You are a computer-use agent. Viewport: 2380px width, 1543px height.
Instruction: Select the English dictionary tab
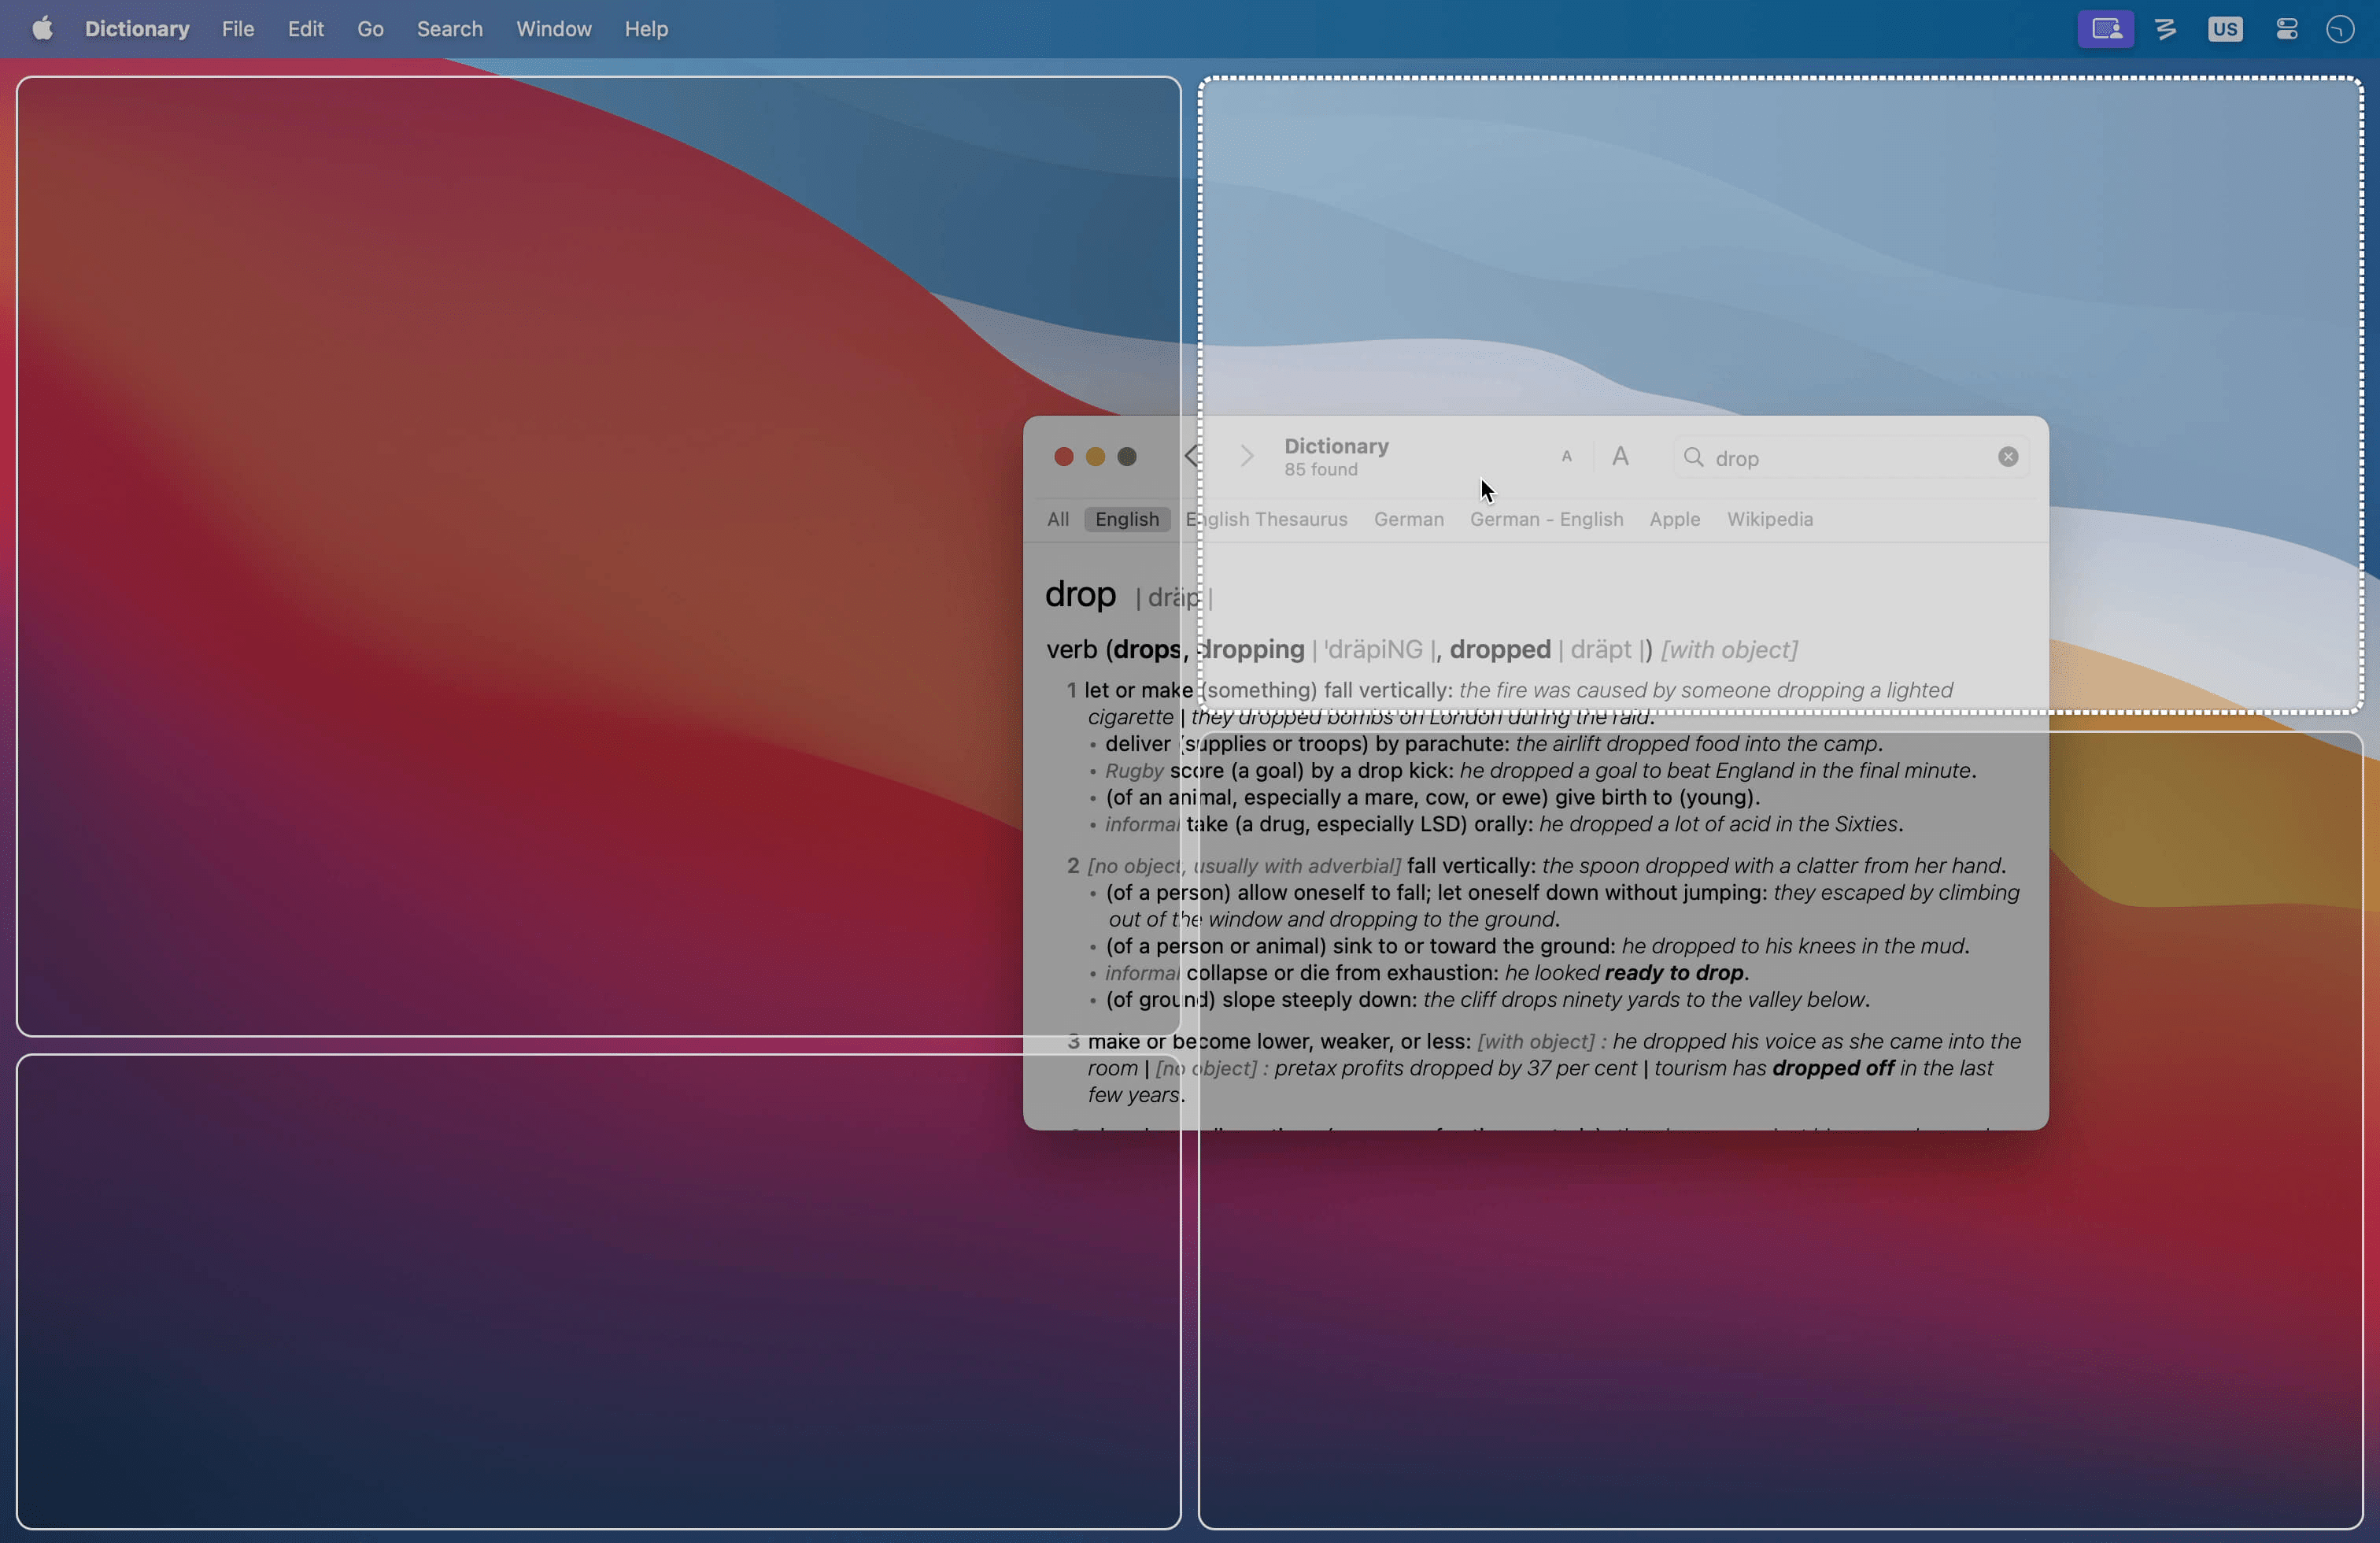pos(1127,519)
